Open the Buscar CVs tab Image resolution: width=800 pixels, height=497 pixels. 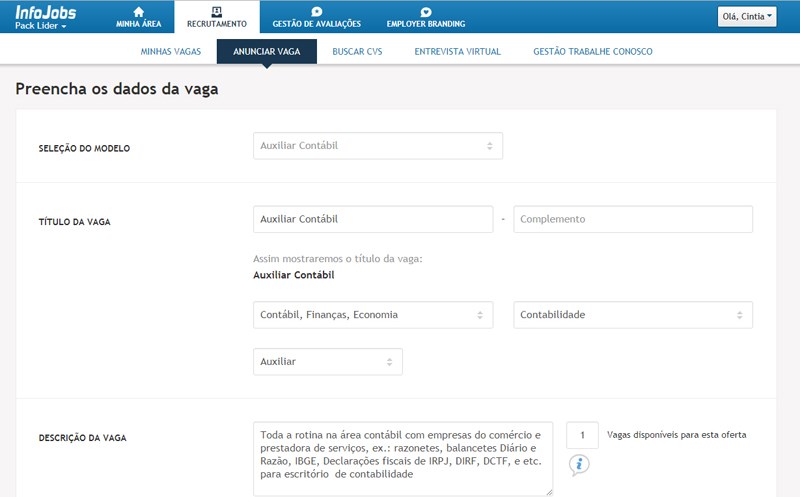[357, 52]
